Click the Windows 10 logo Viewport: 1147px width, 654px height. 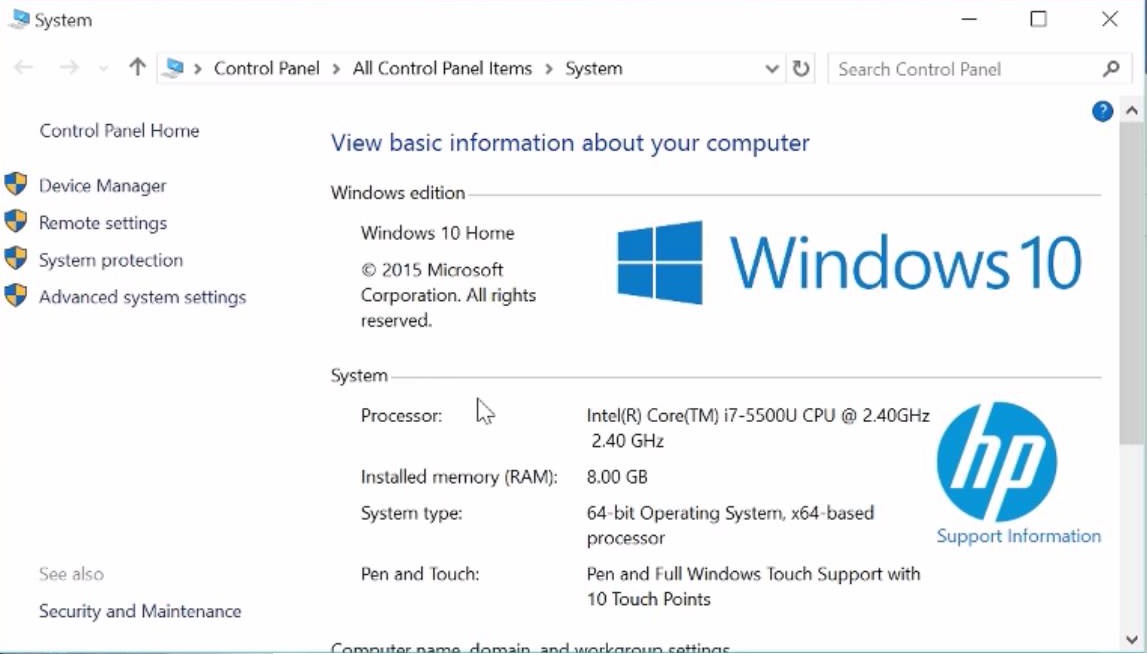coord(849,263)
